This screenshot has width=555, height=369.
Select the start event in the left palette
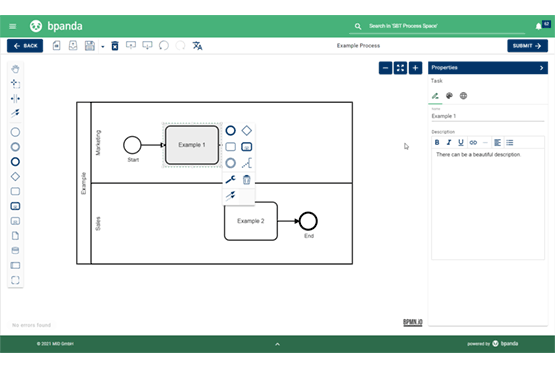tap(15, 132)
